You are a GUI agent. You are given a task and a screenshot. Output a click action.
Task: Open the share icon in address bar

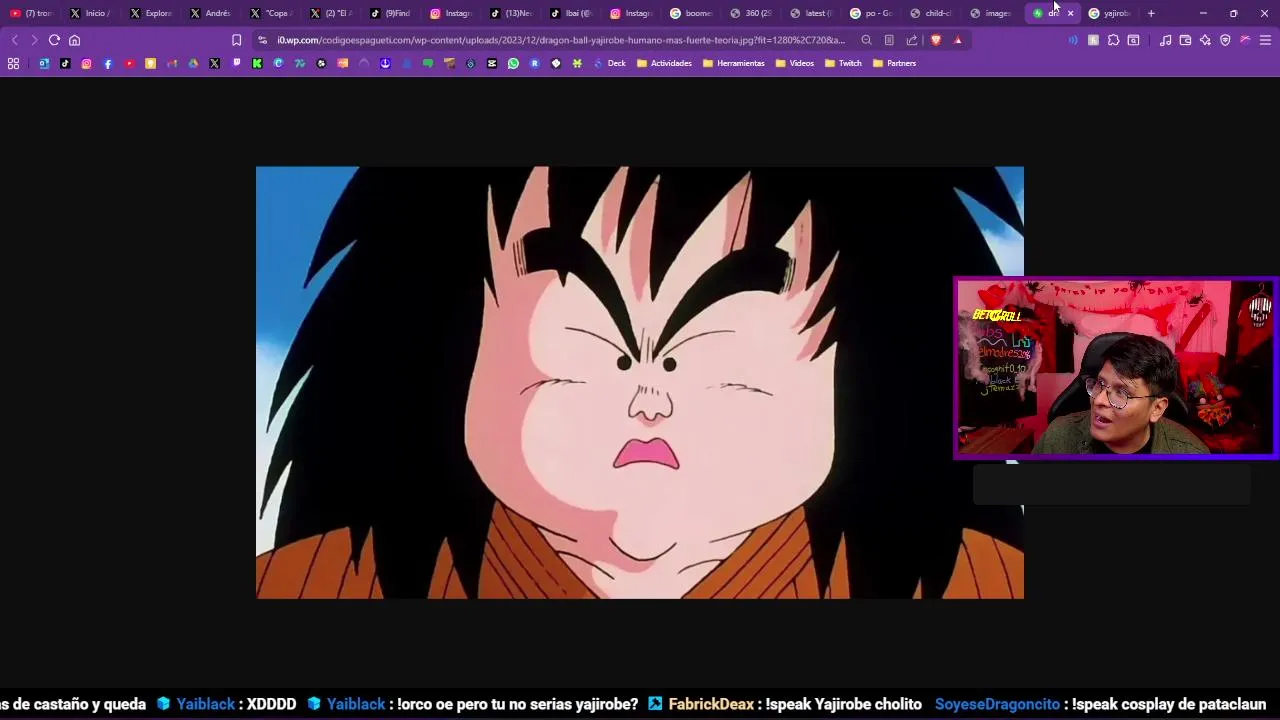tap(912, 40)
